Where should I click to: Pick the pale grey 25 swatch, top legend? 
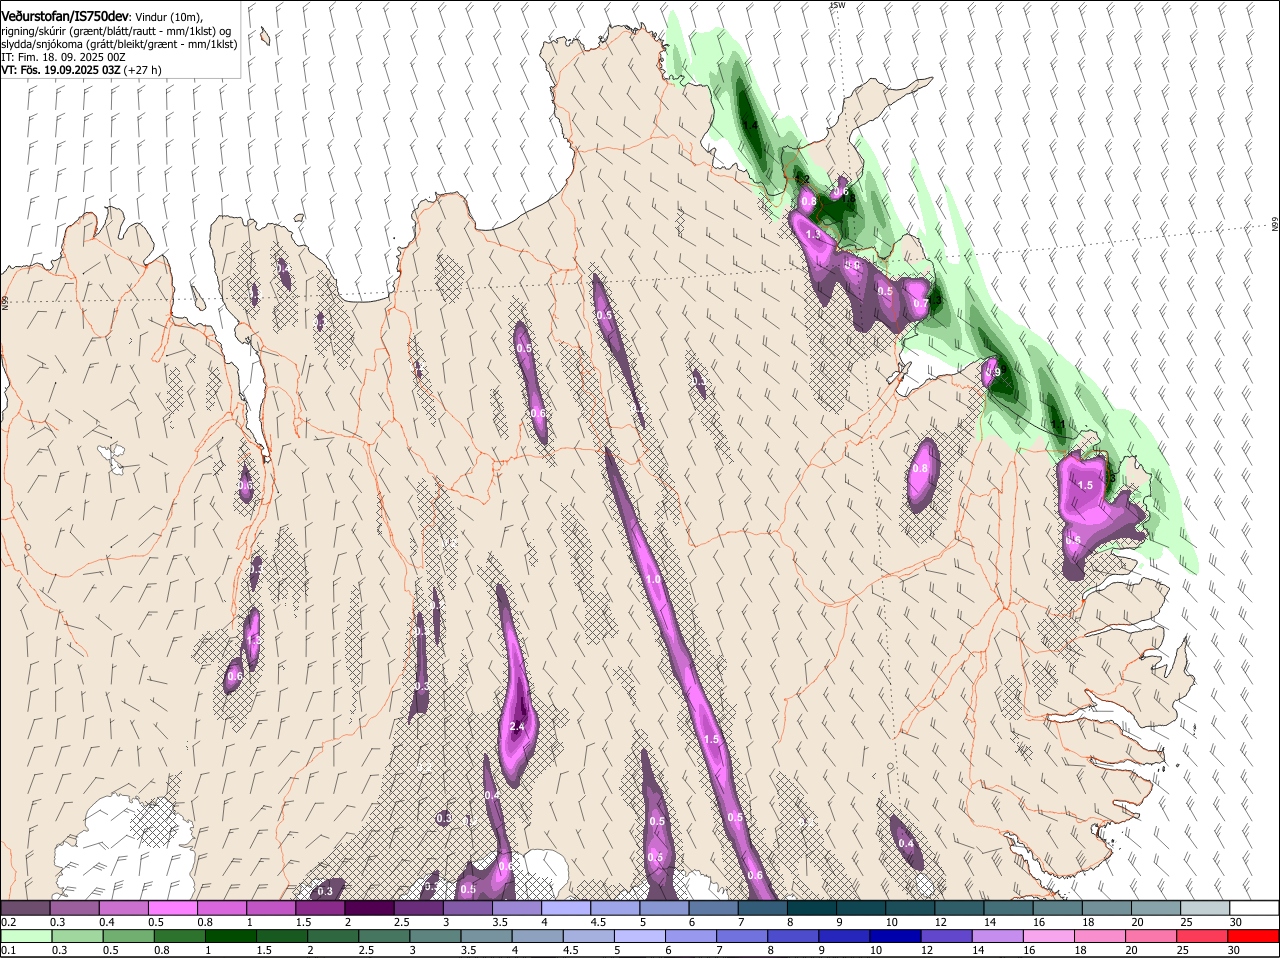(1203, 908)
